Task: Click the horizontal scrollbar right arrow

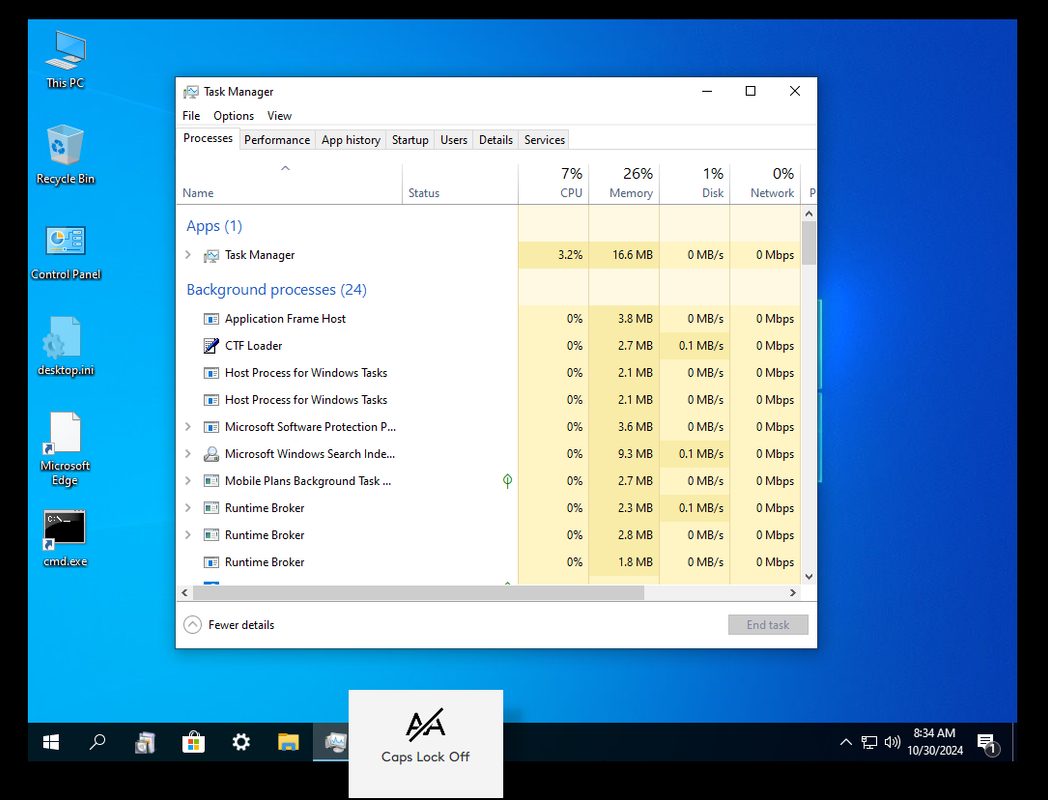Action: [x=793, y=593]
